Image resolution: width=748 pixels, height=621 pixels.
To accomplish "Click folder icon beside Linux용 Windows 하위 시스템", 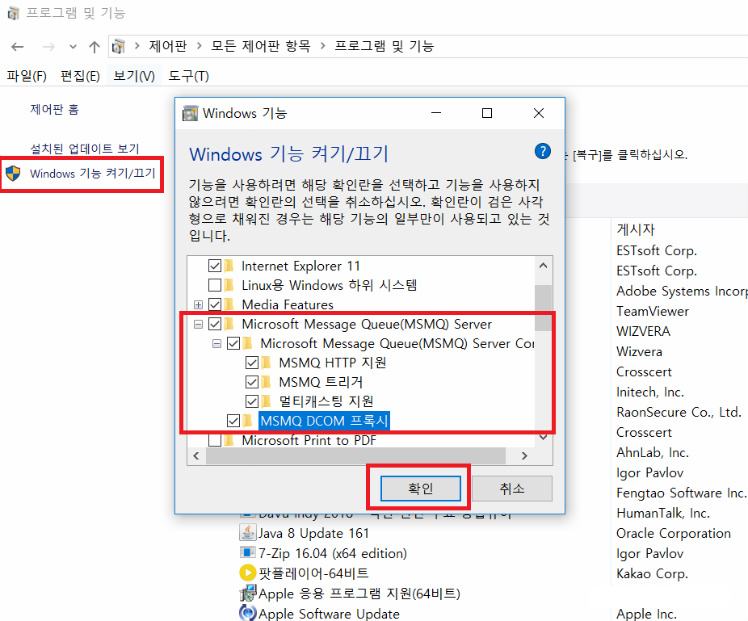I will coord(229,285).
